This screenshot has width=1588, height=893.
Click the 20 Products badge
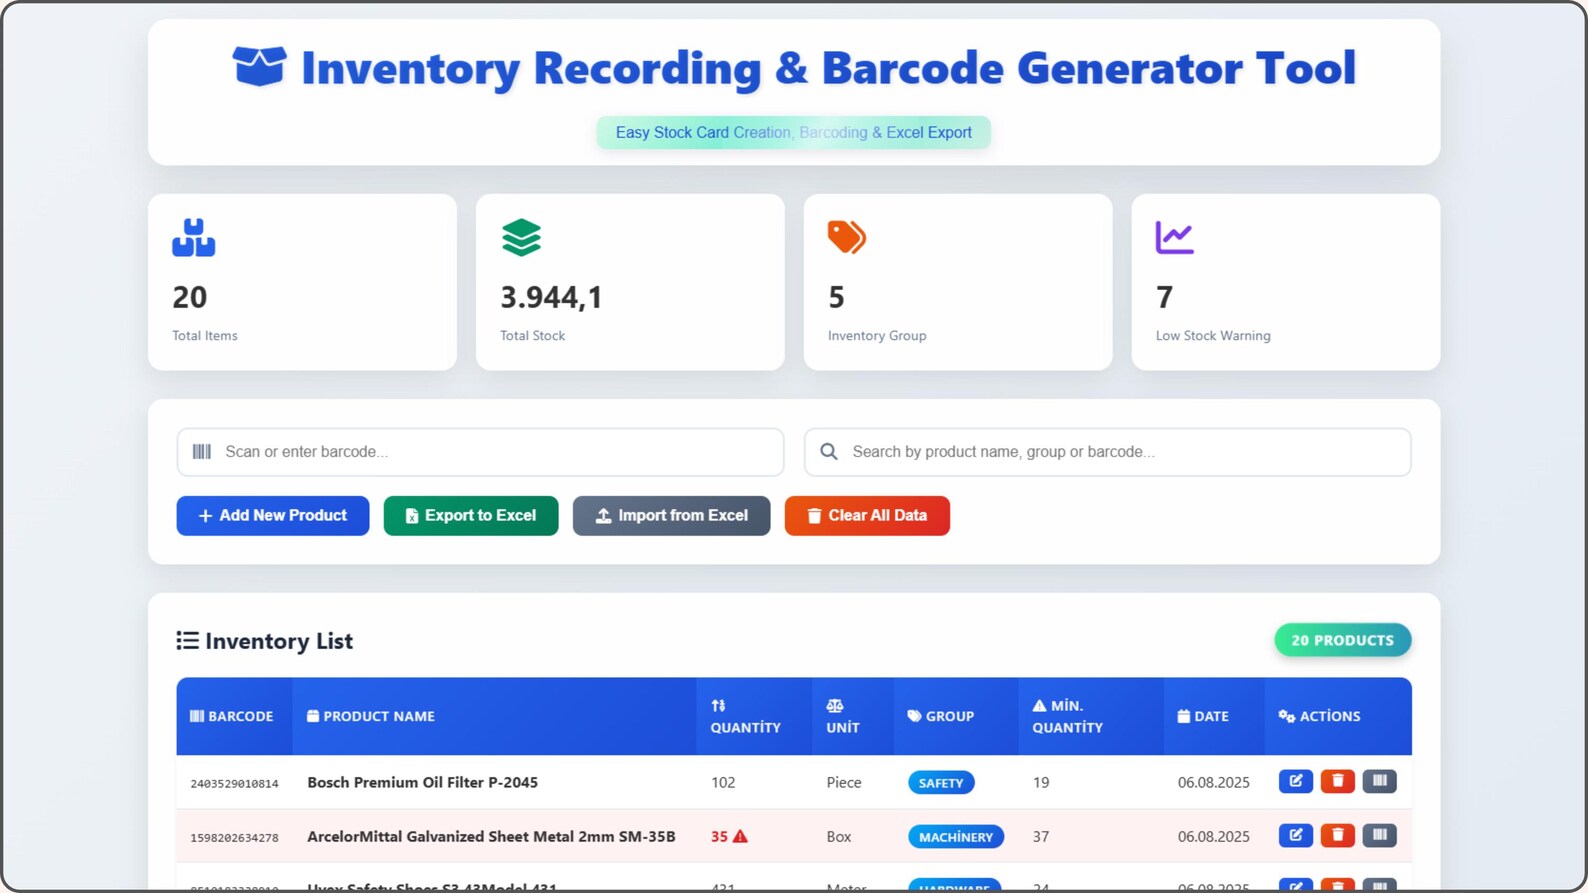coord(1343,640)
